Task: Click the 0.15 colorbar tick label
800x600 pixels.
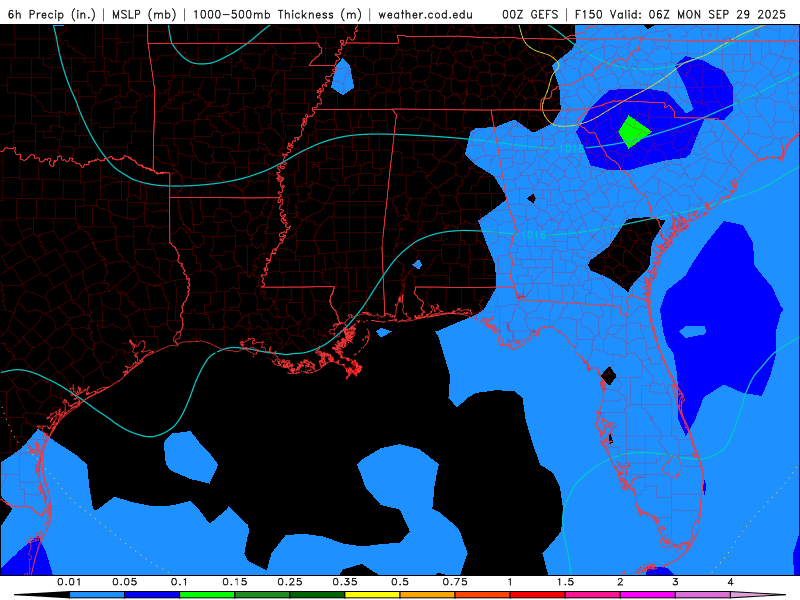Action: 235,582
